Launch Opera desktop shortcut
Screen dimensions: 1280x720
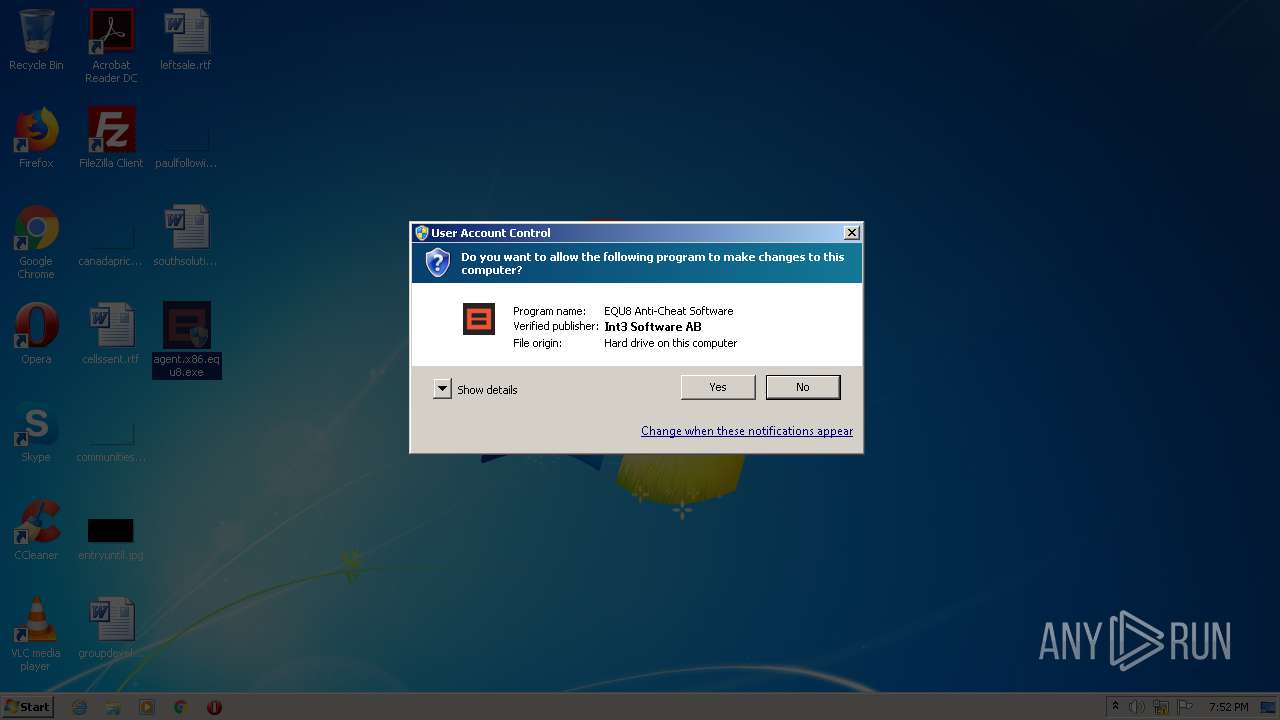[36, 334]
